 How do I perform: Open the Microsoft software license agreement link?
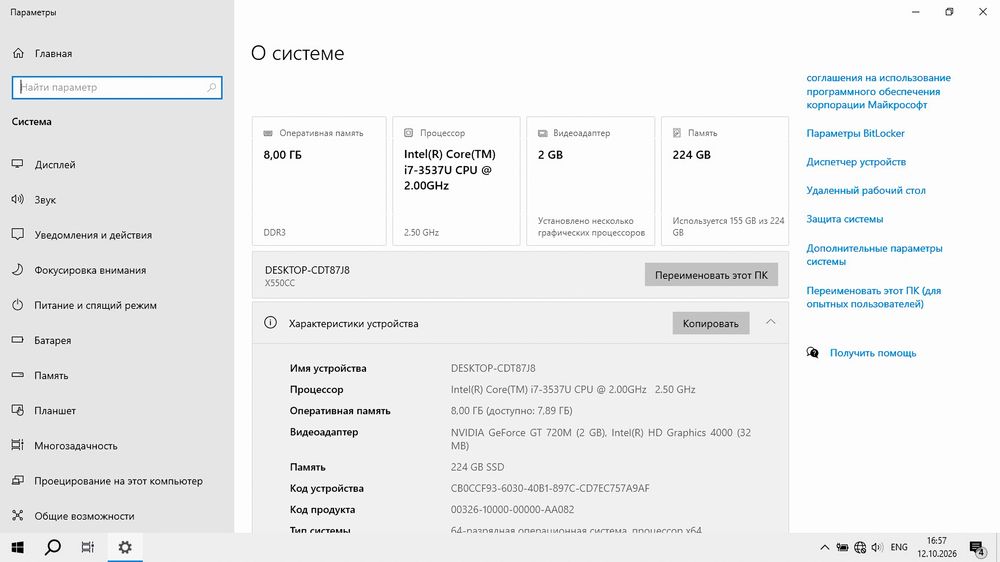(x=878, y=91)
